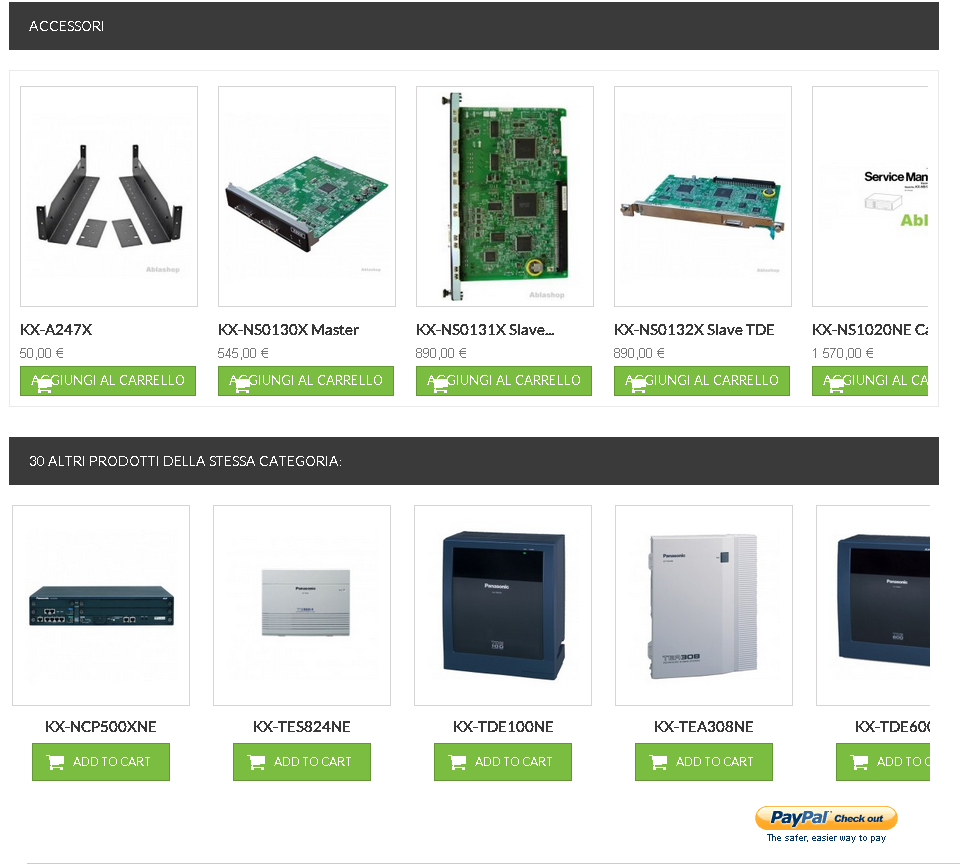
Task: Click Aggiungi al carrello for KX-NS0132X Slave TDE
Action: (702, 381)
